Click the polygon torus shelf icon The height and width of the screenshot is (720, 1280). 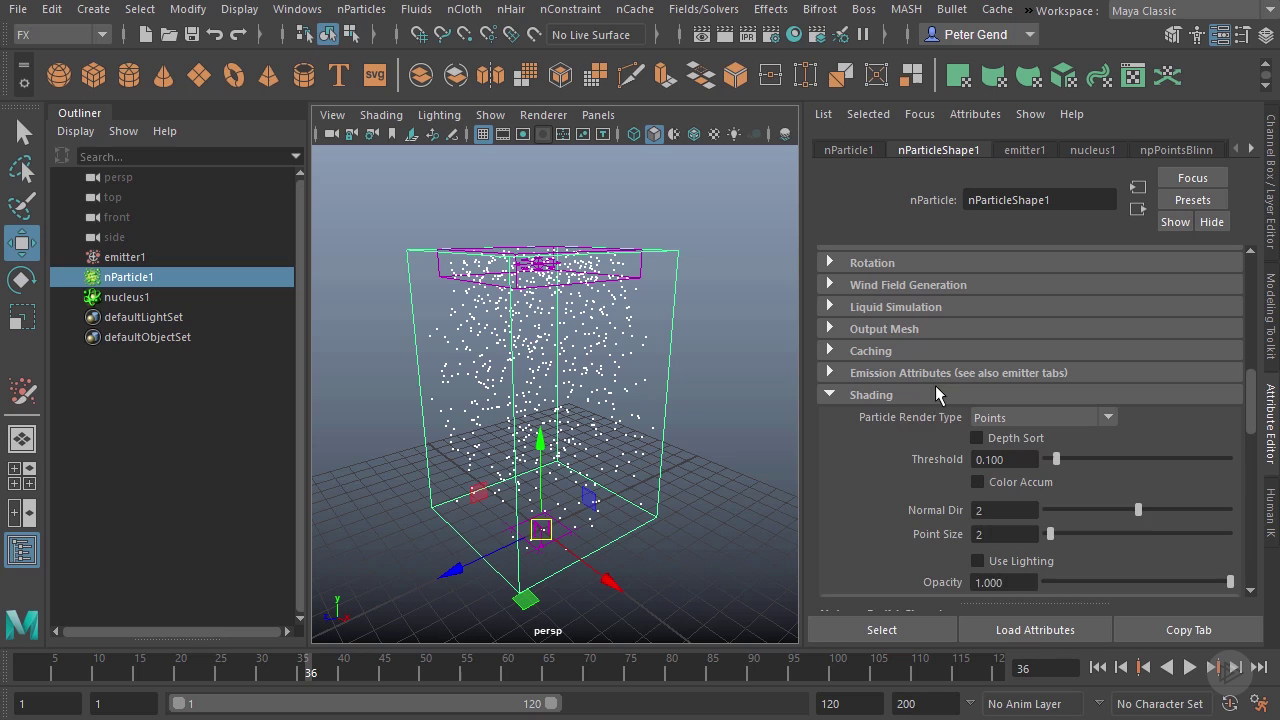[x=234, y=76]
